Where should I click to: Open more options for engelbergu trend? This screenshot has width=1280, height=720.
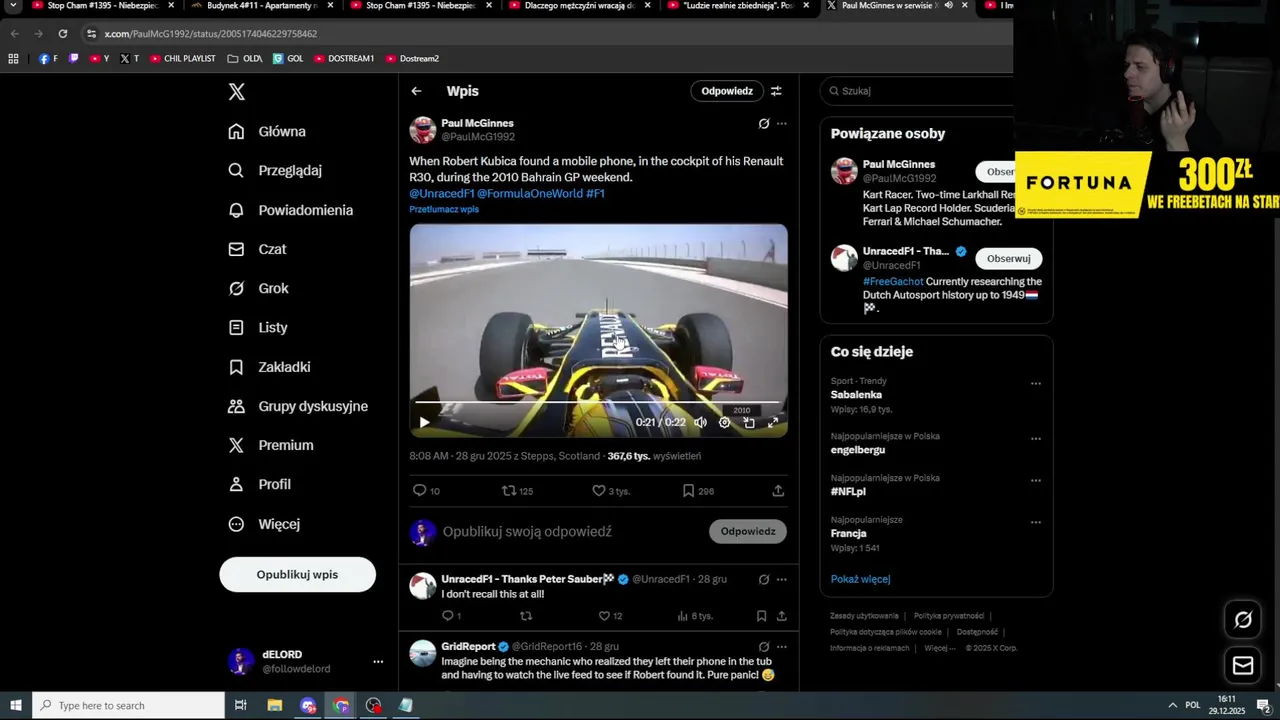click(x=1036, y=438)
